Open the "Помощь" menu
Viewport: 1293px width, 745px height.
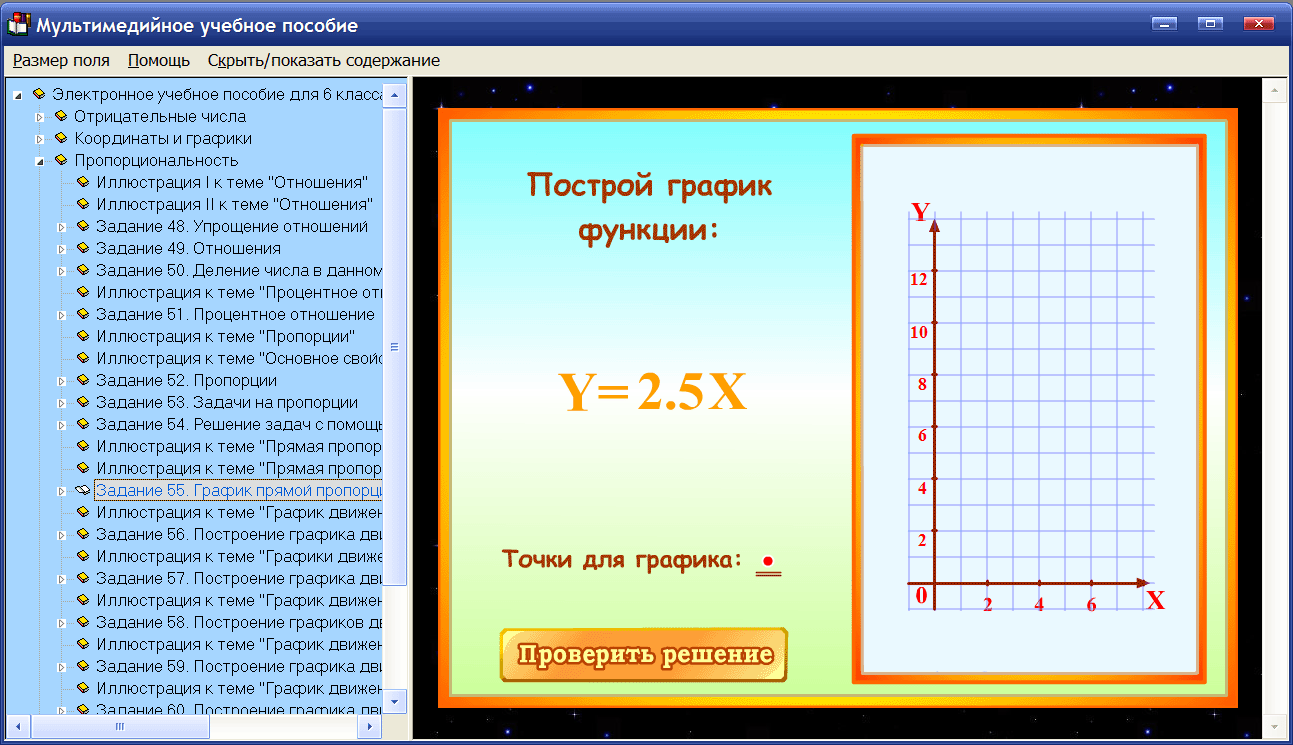pyautogui.click(x=157, y=60)
